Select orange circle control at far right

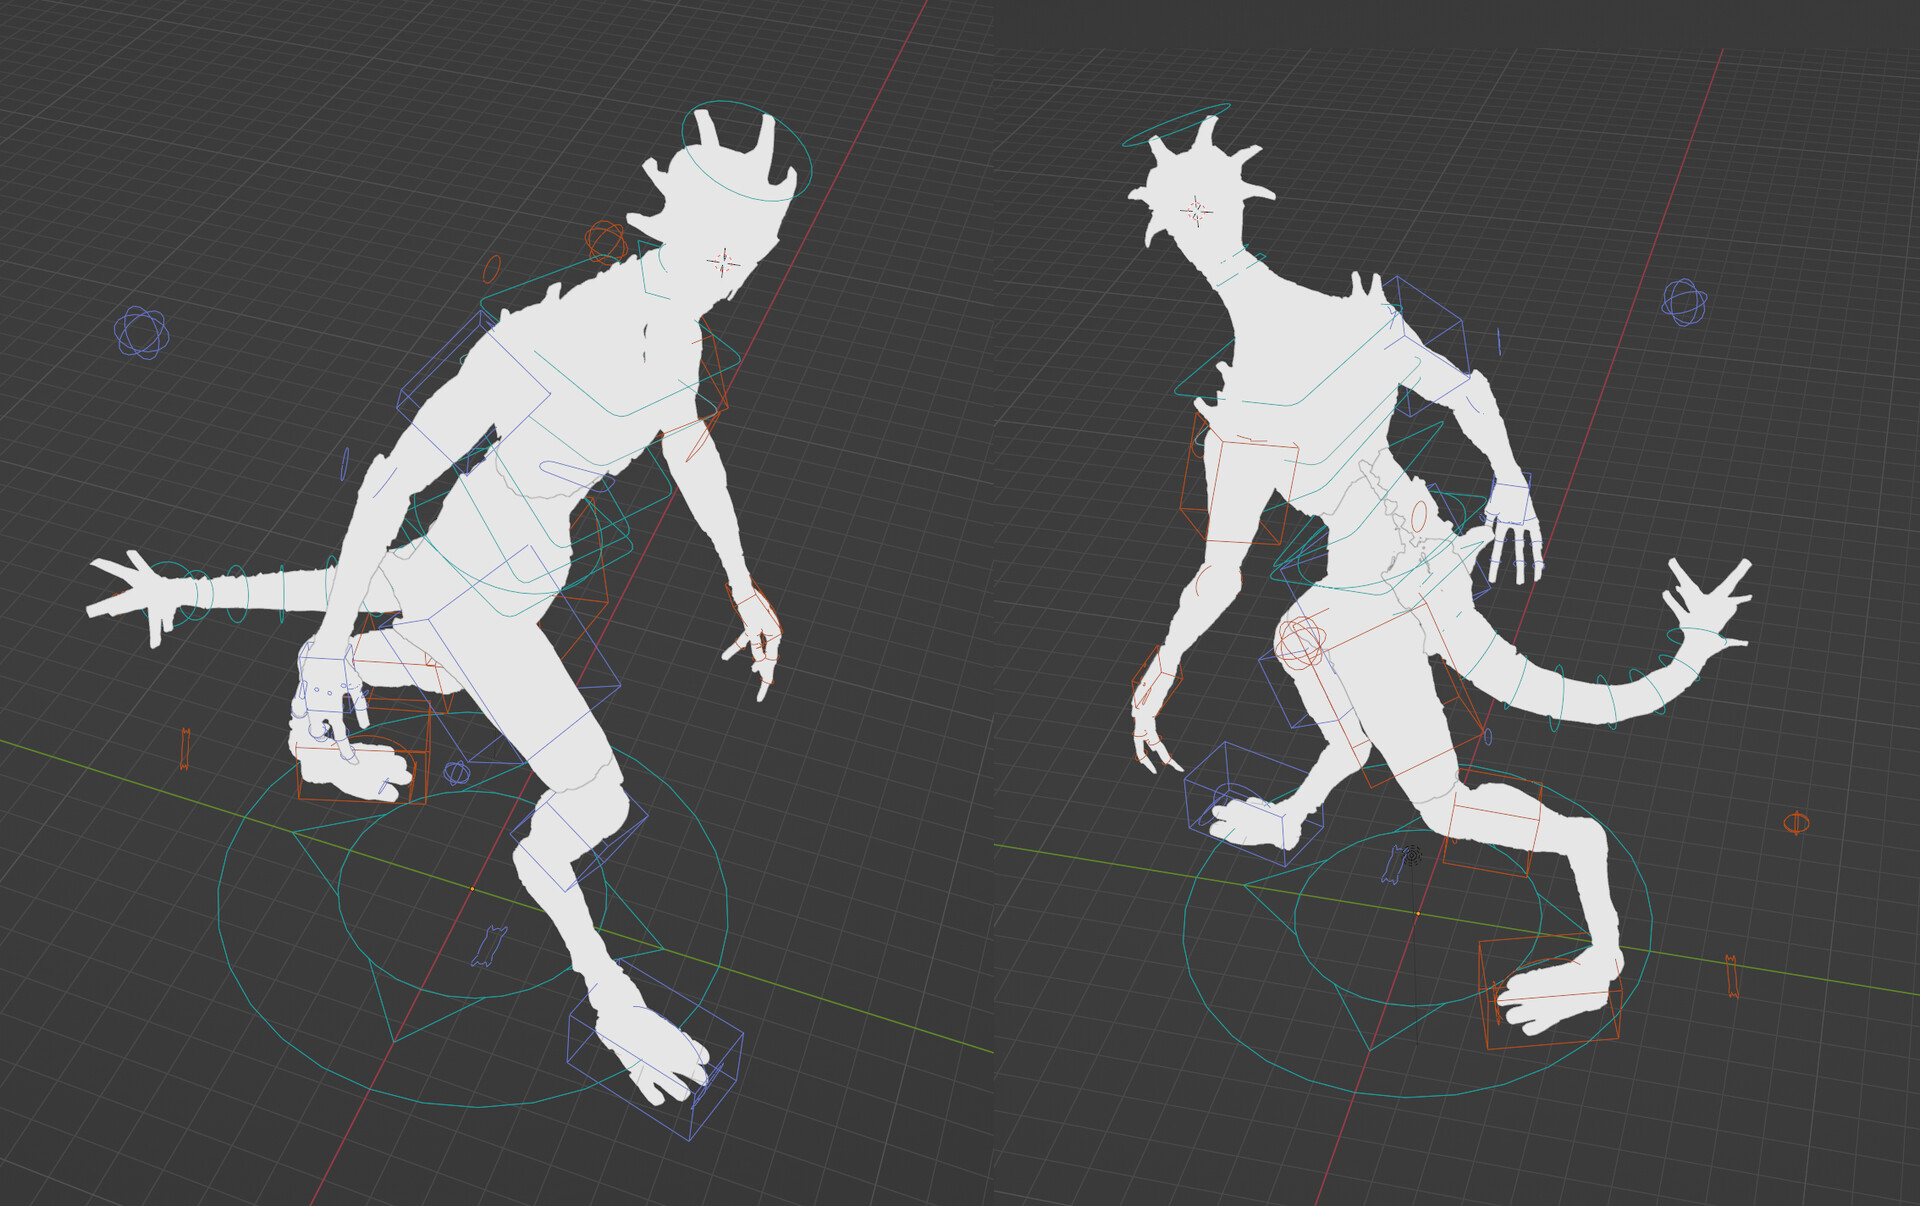tap(1796, 823)
